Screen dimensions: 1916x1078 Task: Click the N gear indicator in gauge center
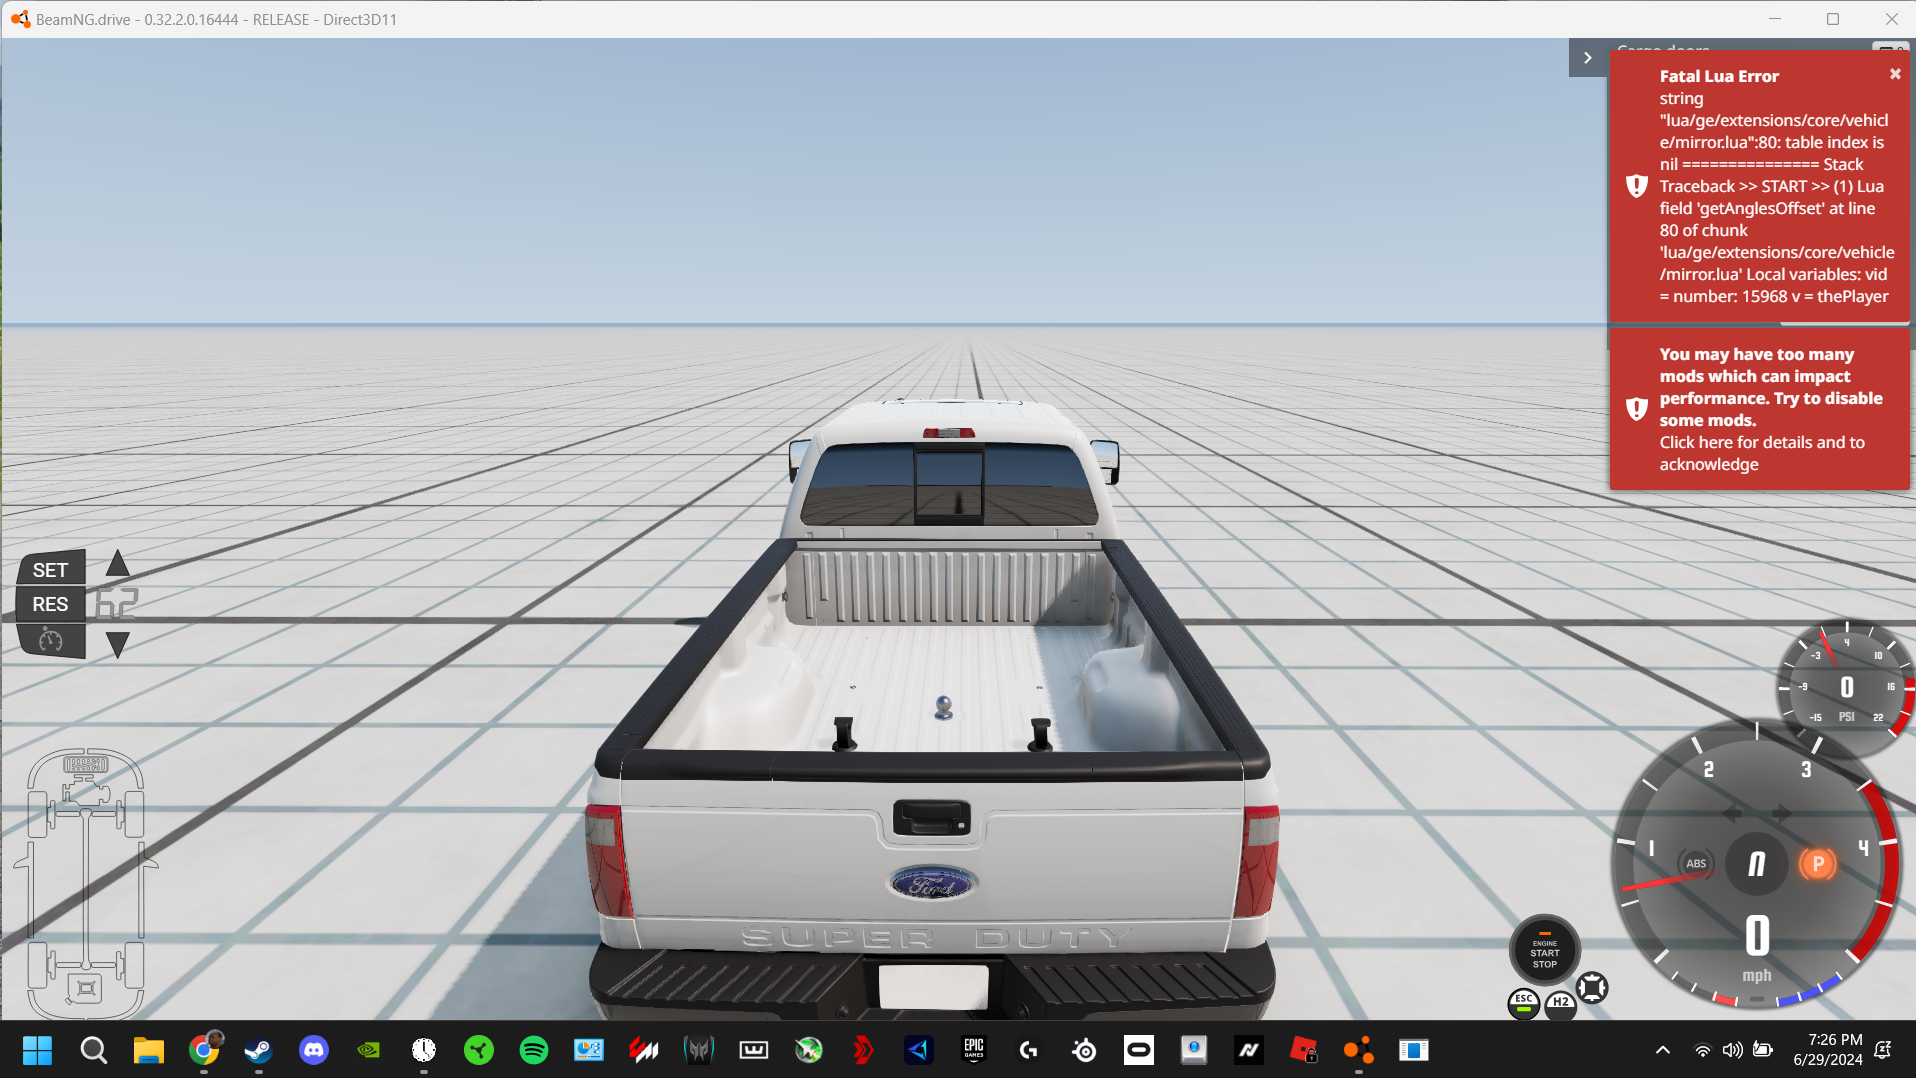tap(1756, 864)
